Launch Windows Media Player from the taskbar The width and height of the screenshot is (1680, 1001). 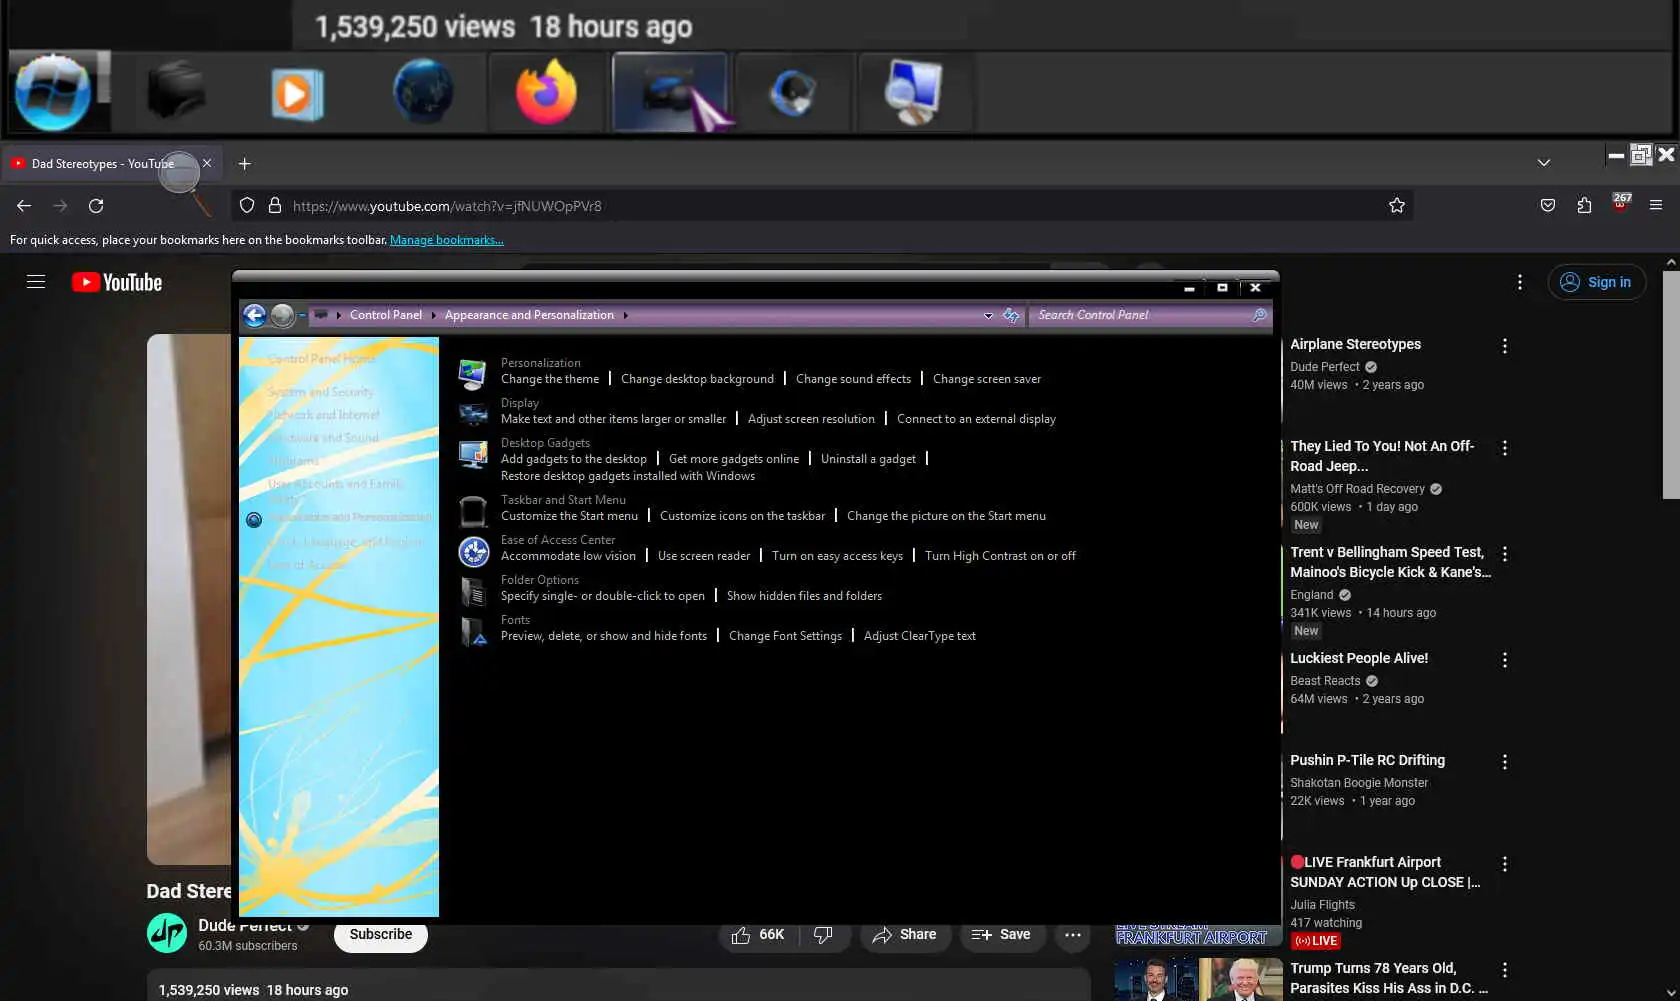pos(297,94)
